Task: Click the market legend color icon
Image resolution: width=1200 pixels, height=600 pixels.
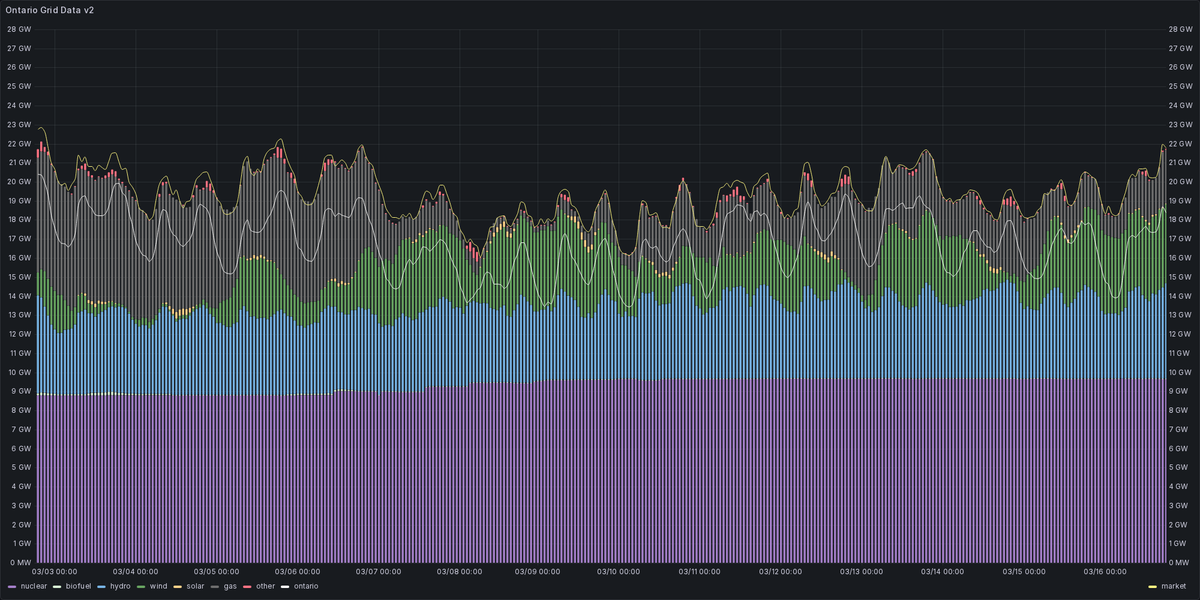Action: 1151,586
